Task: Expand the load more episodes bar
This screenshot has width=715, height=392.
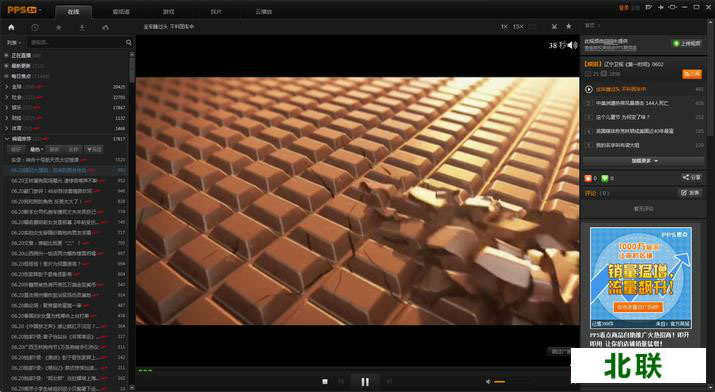Action: (x=643, y=161)
